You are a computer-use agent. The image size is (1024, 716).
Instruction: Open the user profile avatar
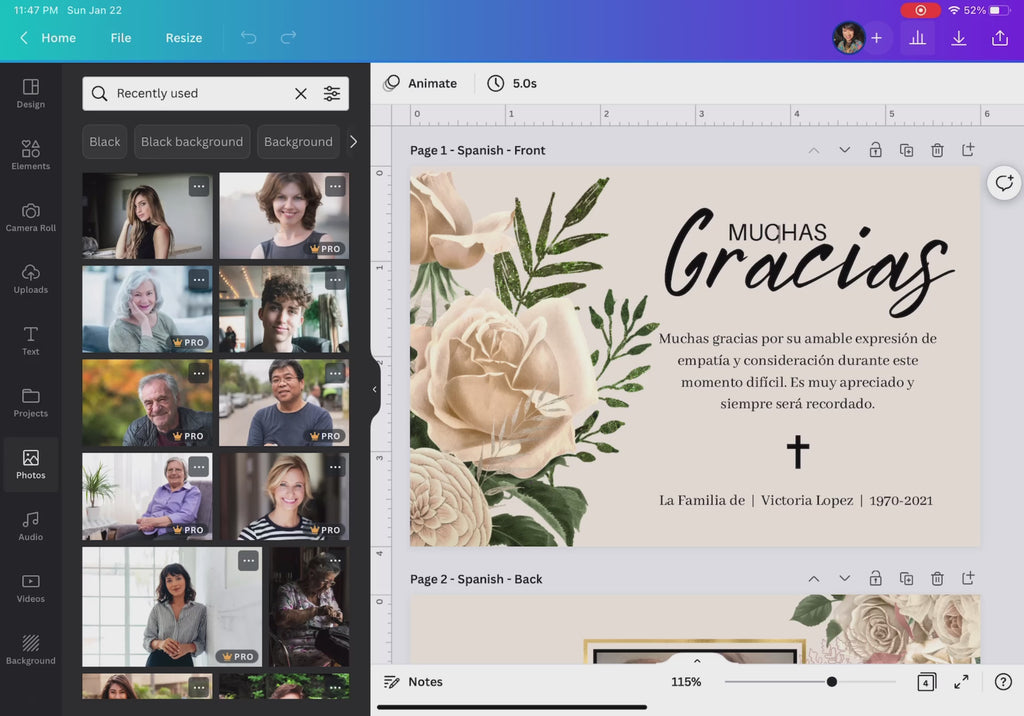848,38
